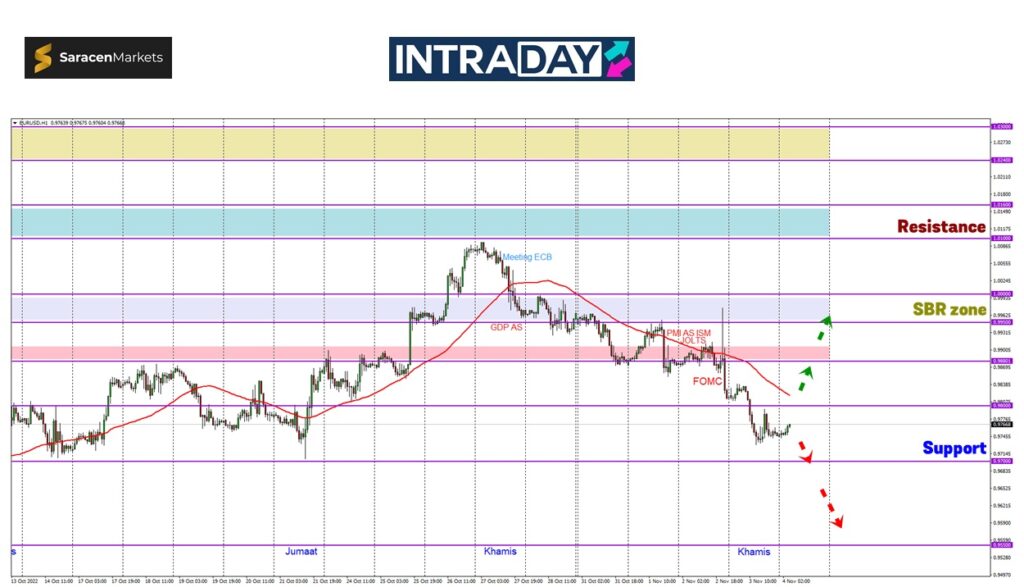The height and width of the screenshot is (587, 1024).
Task: Click the gold S emblem in Saracen logo
Action: coord(43,59)
